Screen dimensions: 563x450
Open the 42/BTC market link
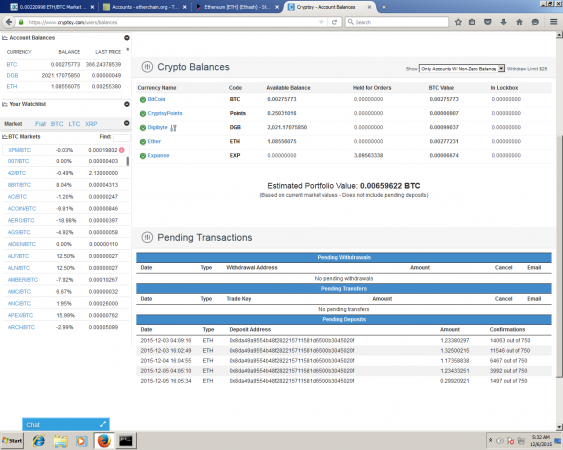coord(17,173)
